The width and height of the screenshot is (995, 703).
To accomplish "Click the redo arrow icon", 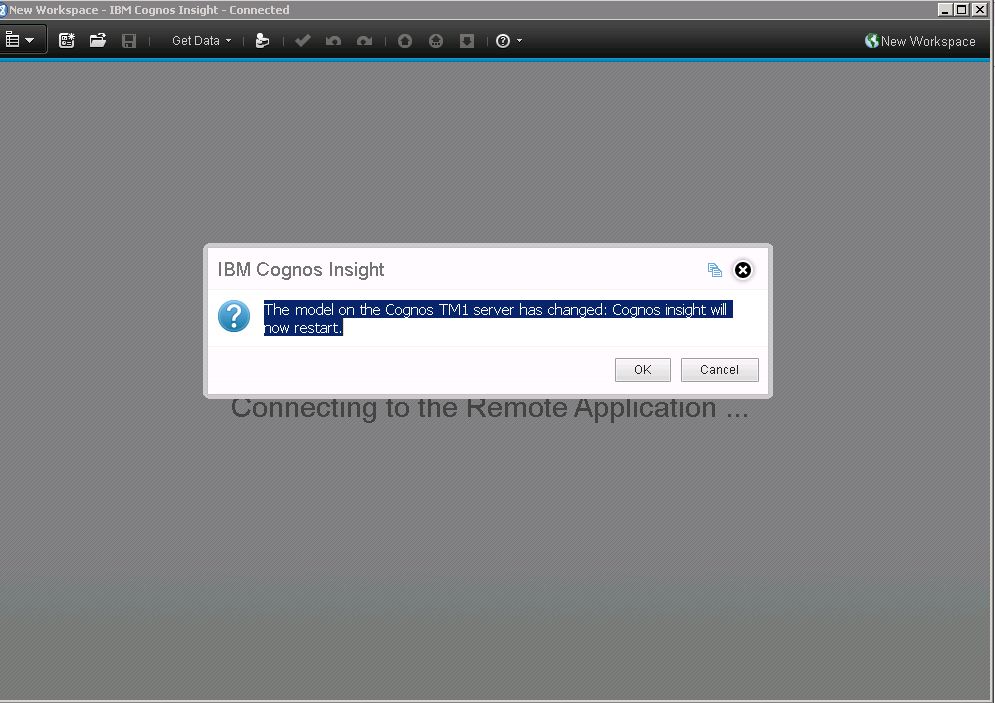I will point(364,41).
